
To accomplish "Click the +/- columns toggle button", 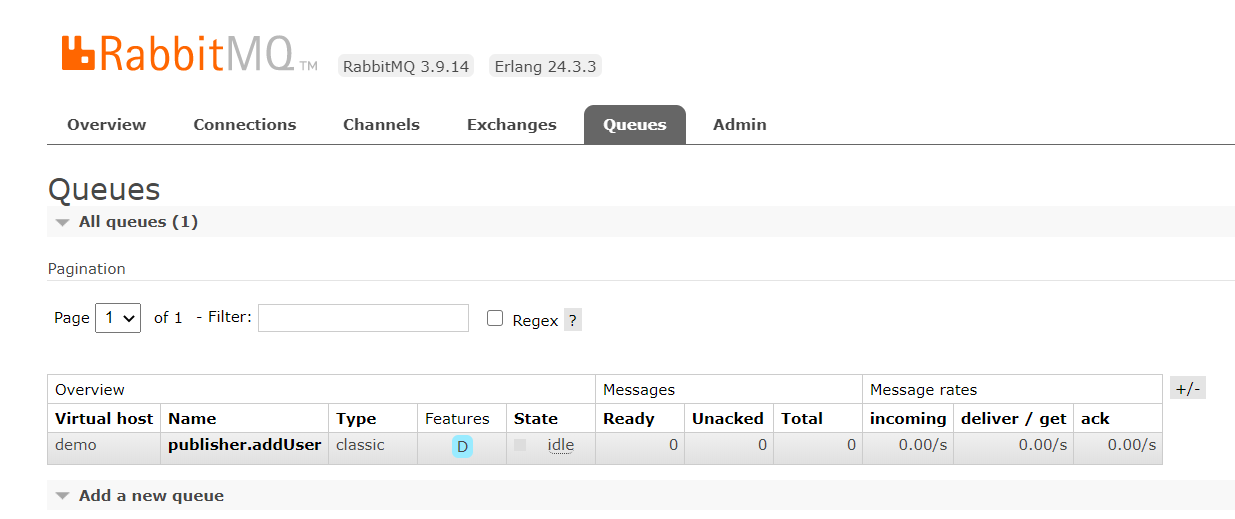I will coord(1187,389).
